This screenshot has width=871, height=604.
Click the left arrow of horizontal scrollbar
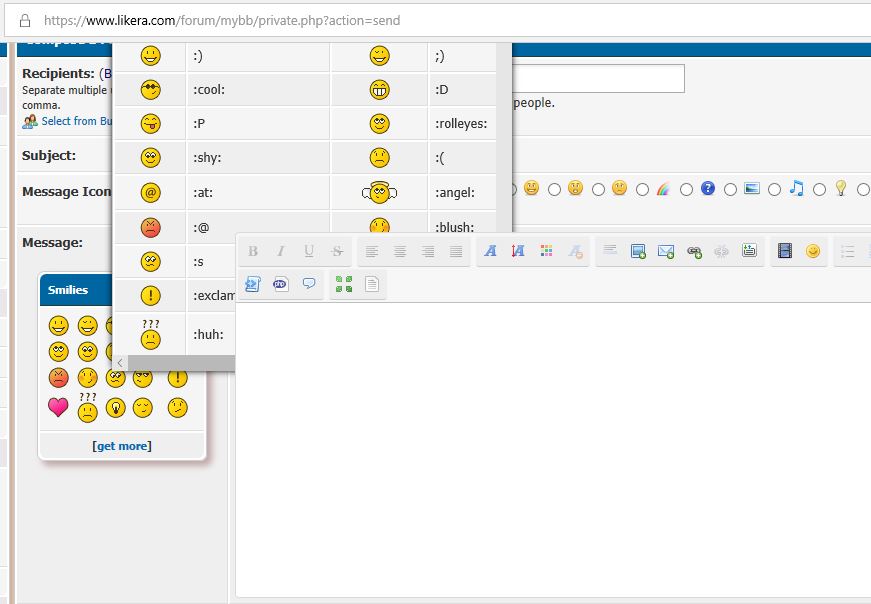click(x=120, y=363)
